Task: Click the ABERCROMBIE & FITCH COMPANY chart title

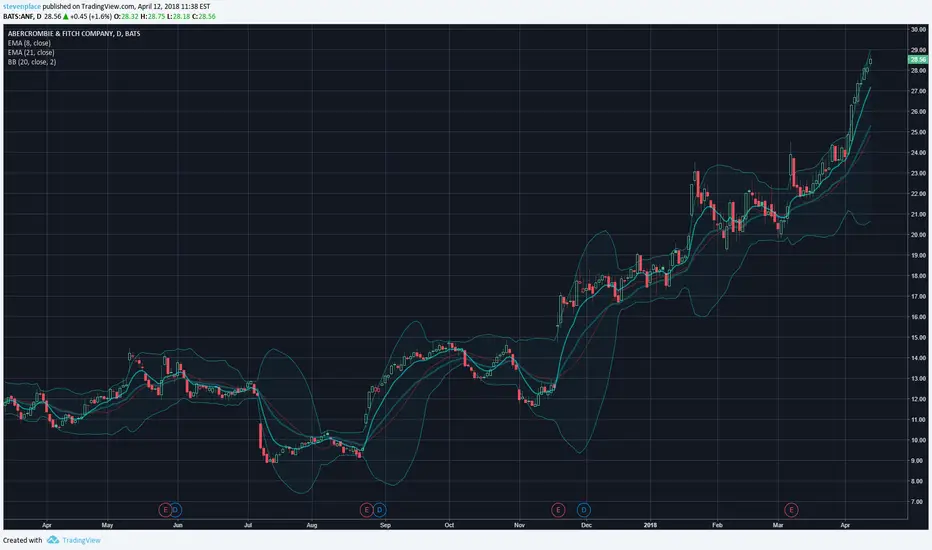Action: pyautogui.click(x=74, y=33)
